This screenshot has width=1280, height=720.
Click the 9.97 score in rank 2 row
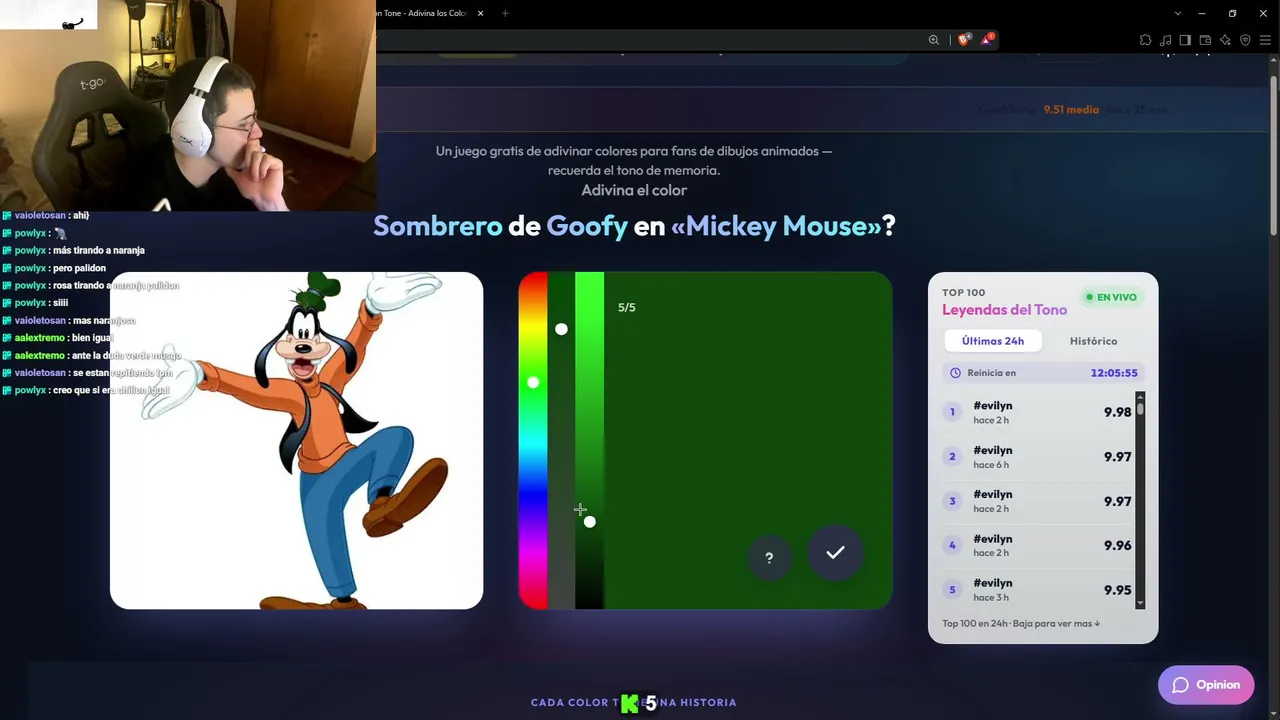click(1118, 457)
